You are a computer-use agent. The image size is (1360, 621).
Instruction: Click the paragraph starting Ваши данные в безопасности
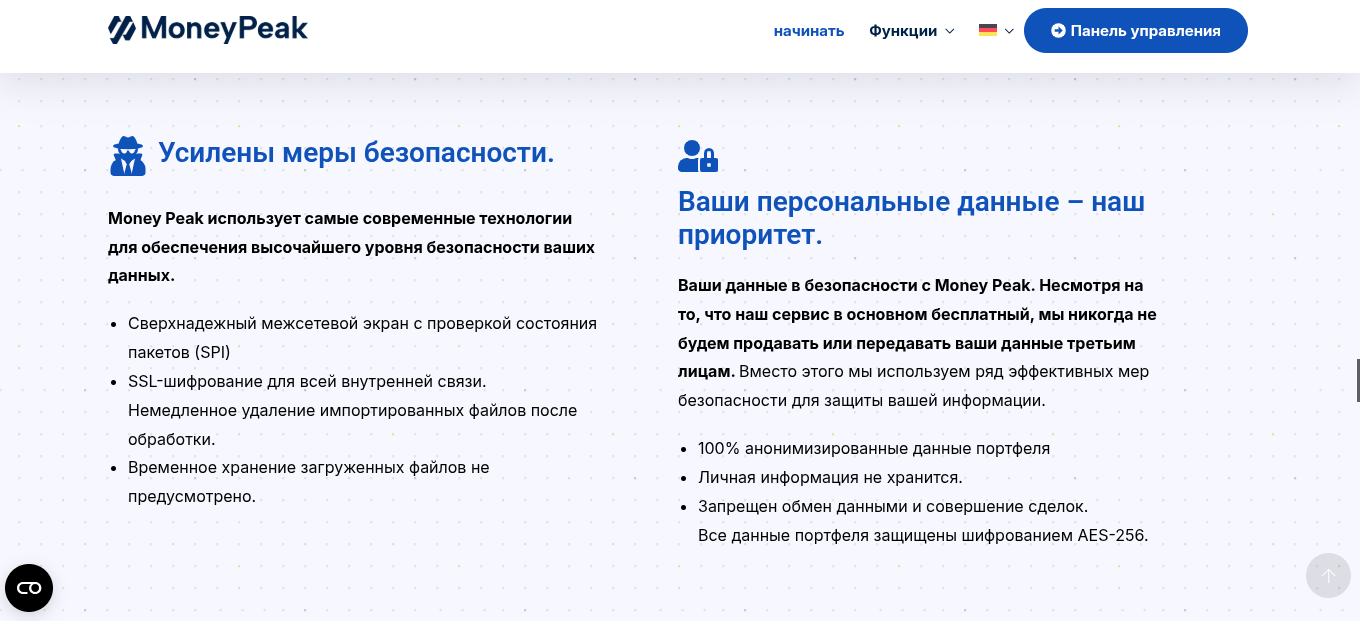(917, 343)
